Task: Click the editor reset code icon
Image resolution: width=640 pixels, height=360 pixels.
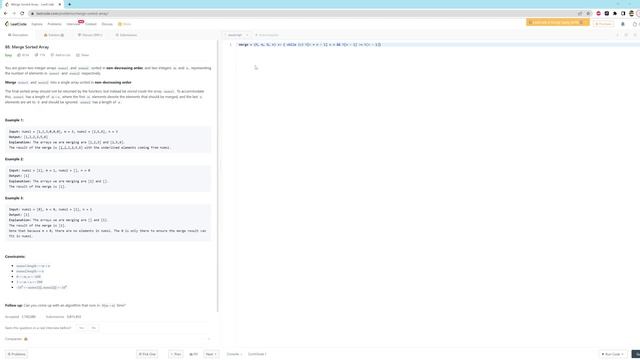Action: point(617,35)
